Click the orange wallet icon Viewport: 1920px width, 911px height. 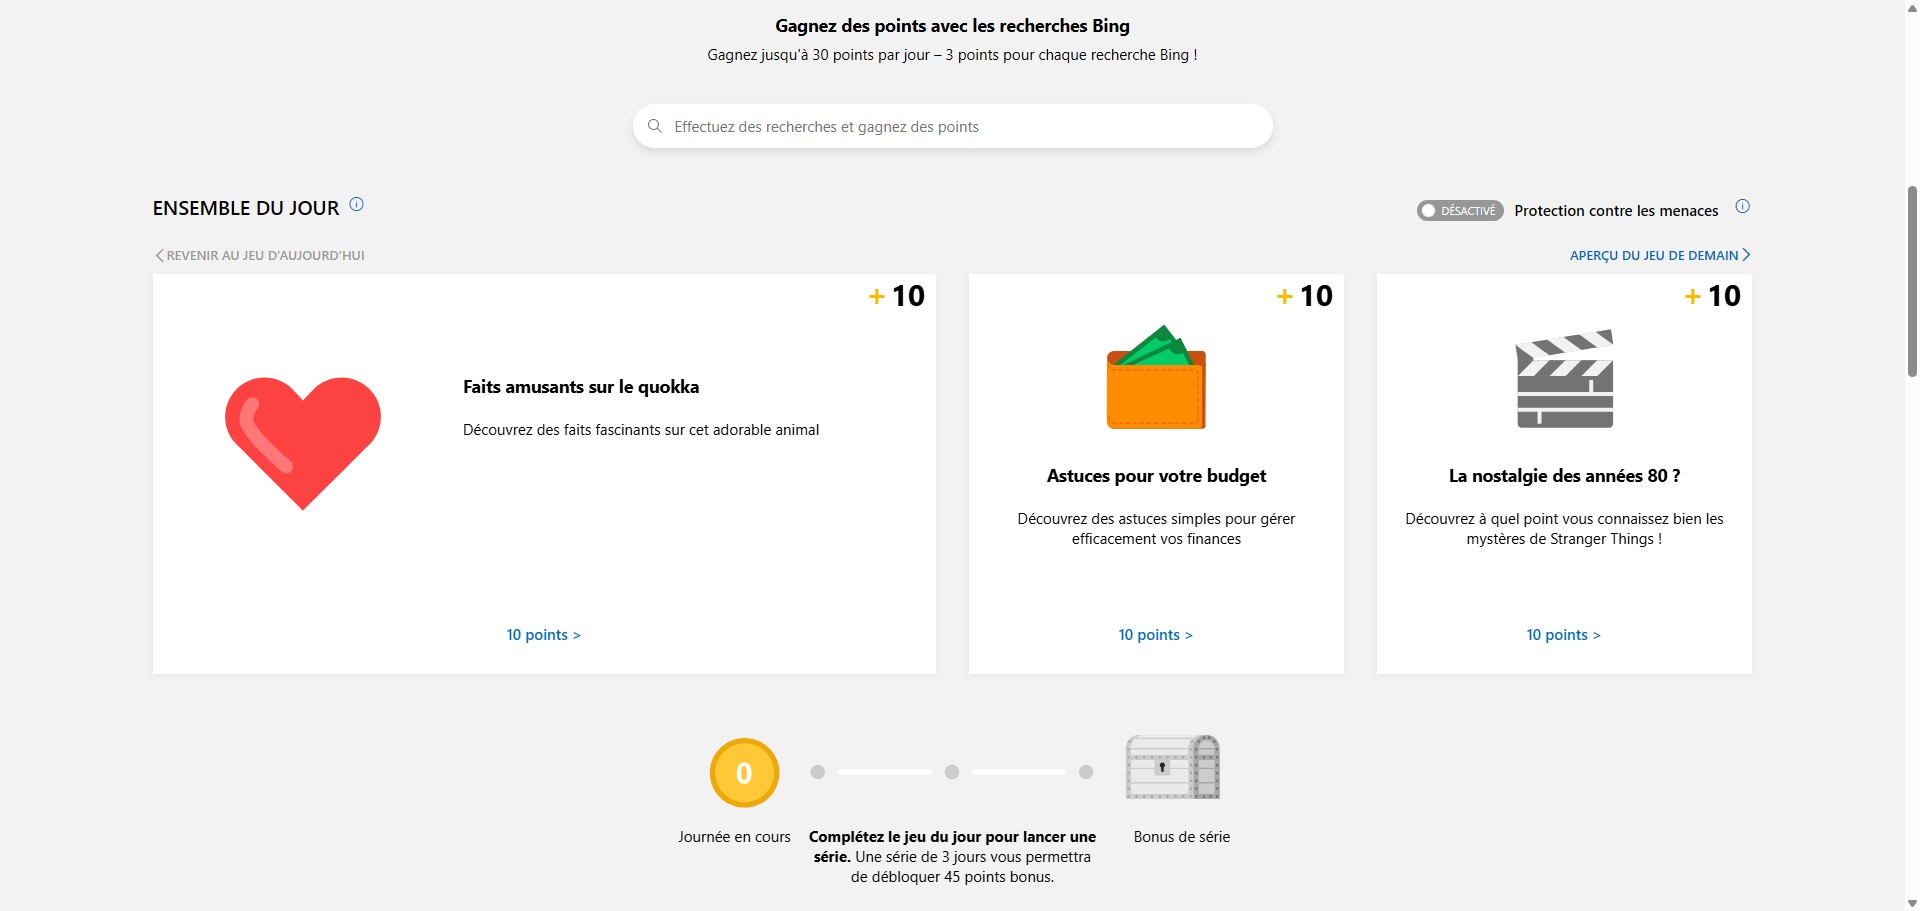click(1155, 379)
